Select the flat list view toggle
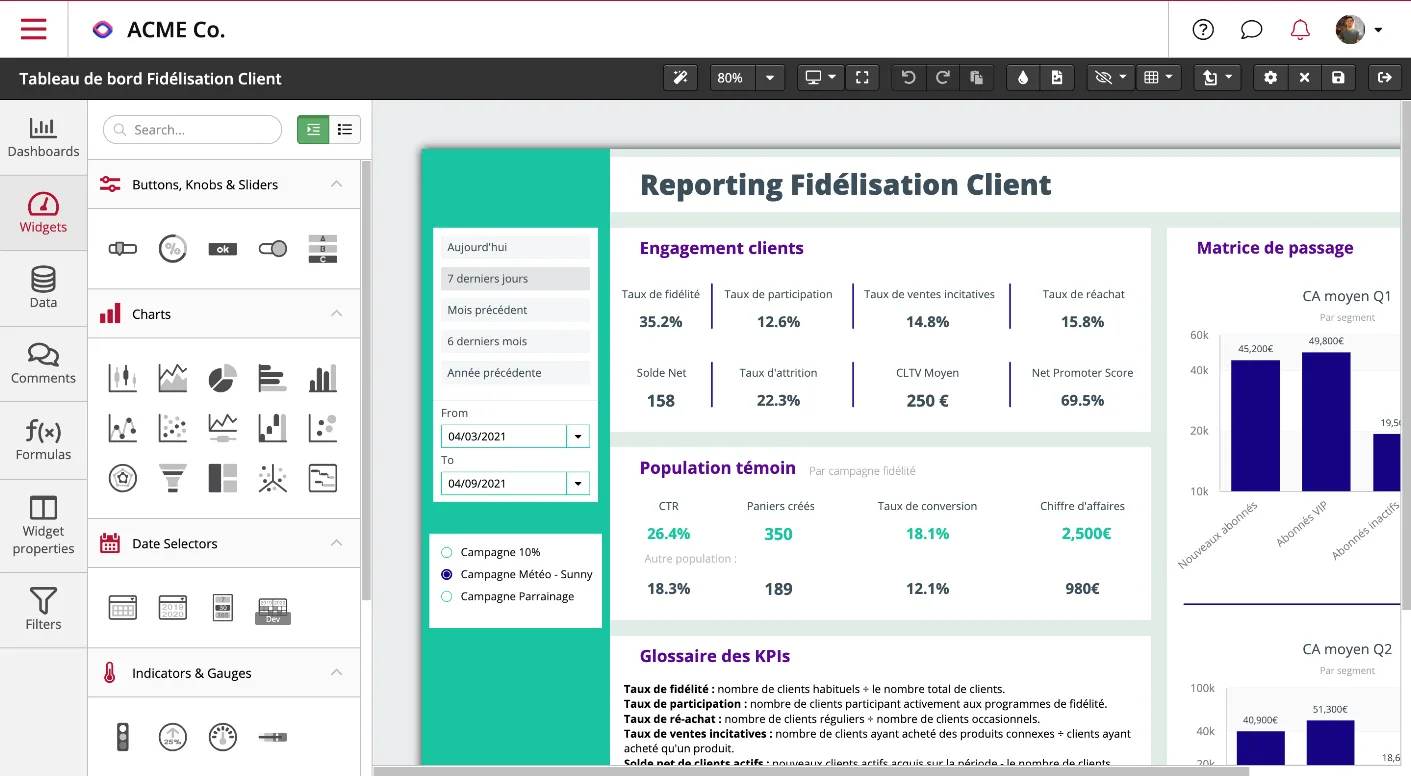 pyautogui.click(x=345, y=129)
